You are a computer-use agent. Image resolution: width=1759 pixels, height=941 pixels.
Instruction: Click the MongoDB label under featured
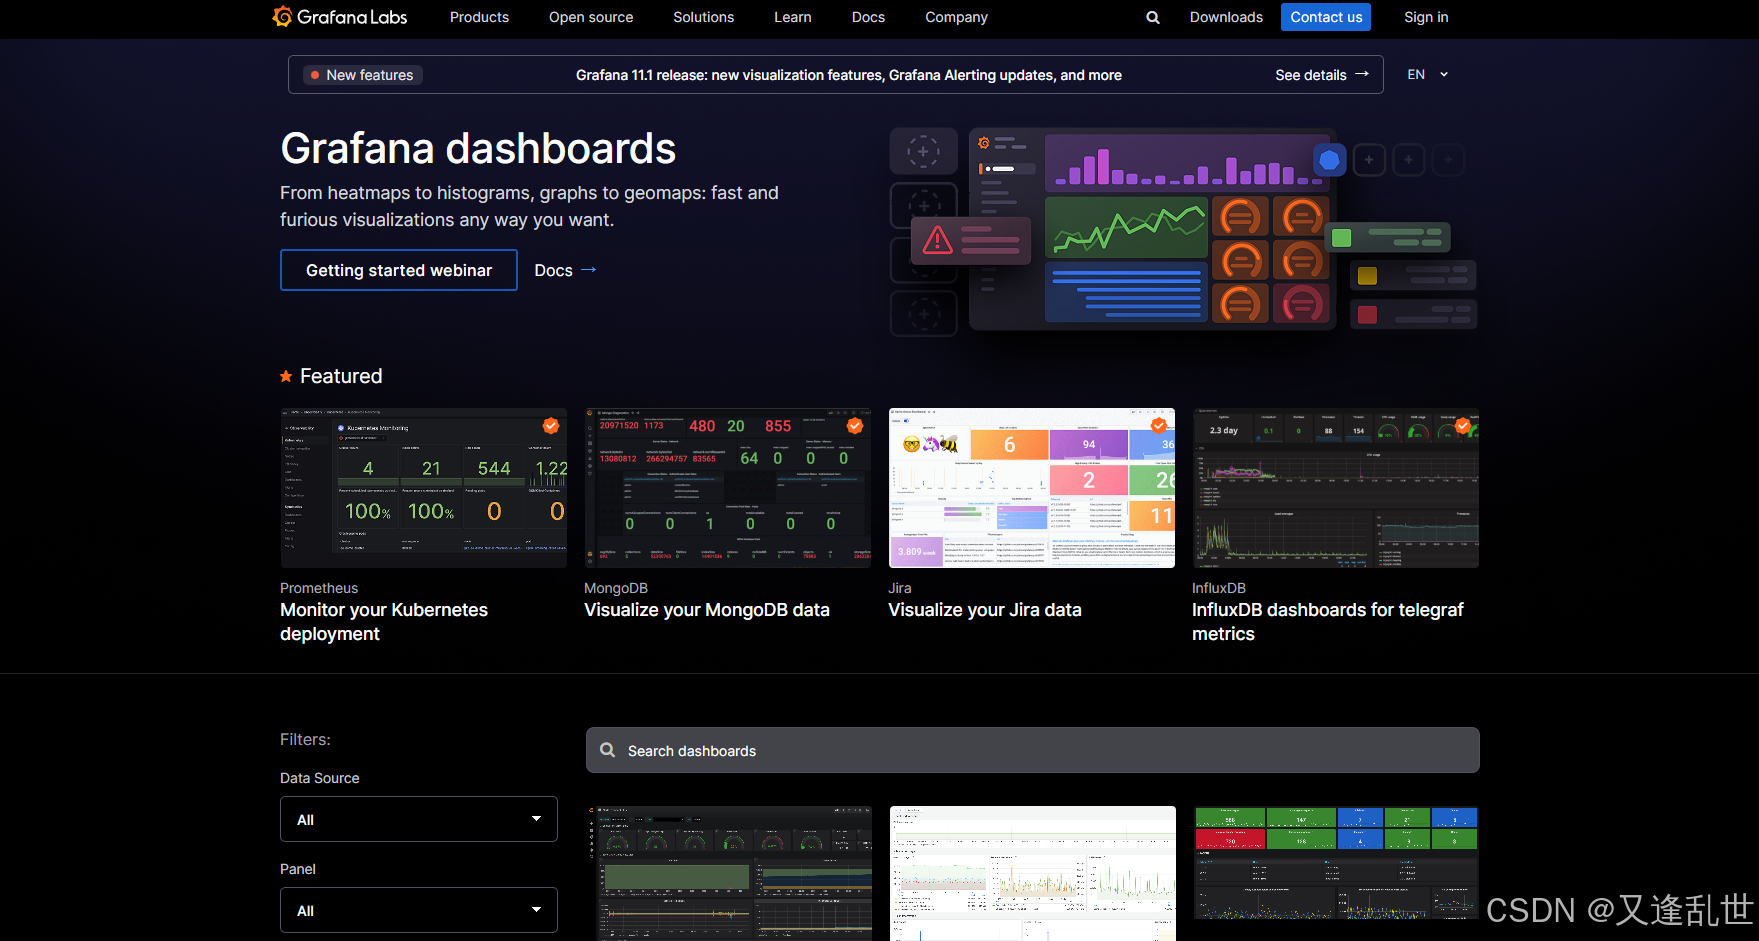[x=616, y=588]
